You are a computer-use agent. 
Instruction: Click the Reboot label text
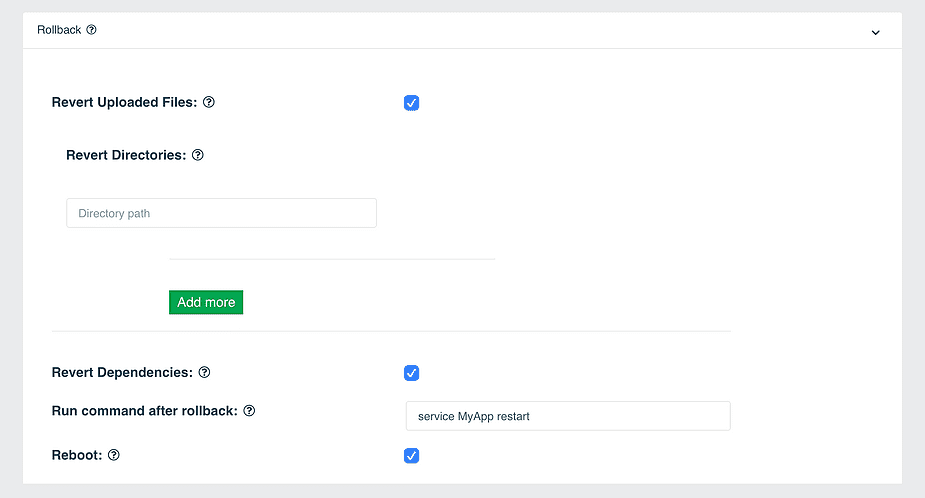(x=77, y=455)
